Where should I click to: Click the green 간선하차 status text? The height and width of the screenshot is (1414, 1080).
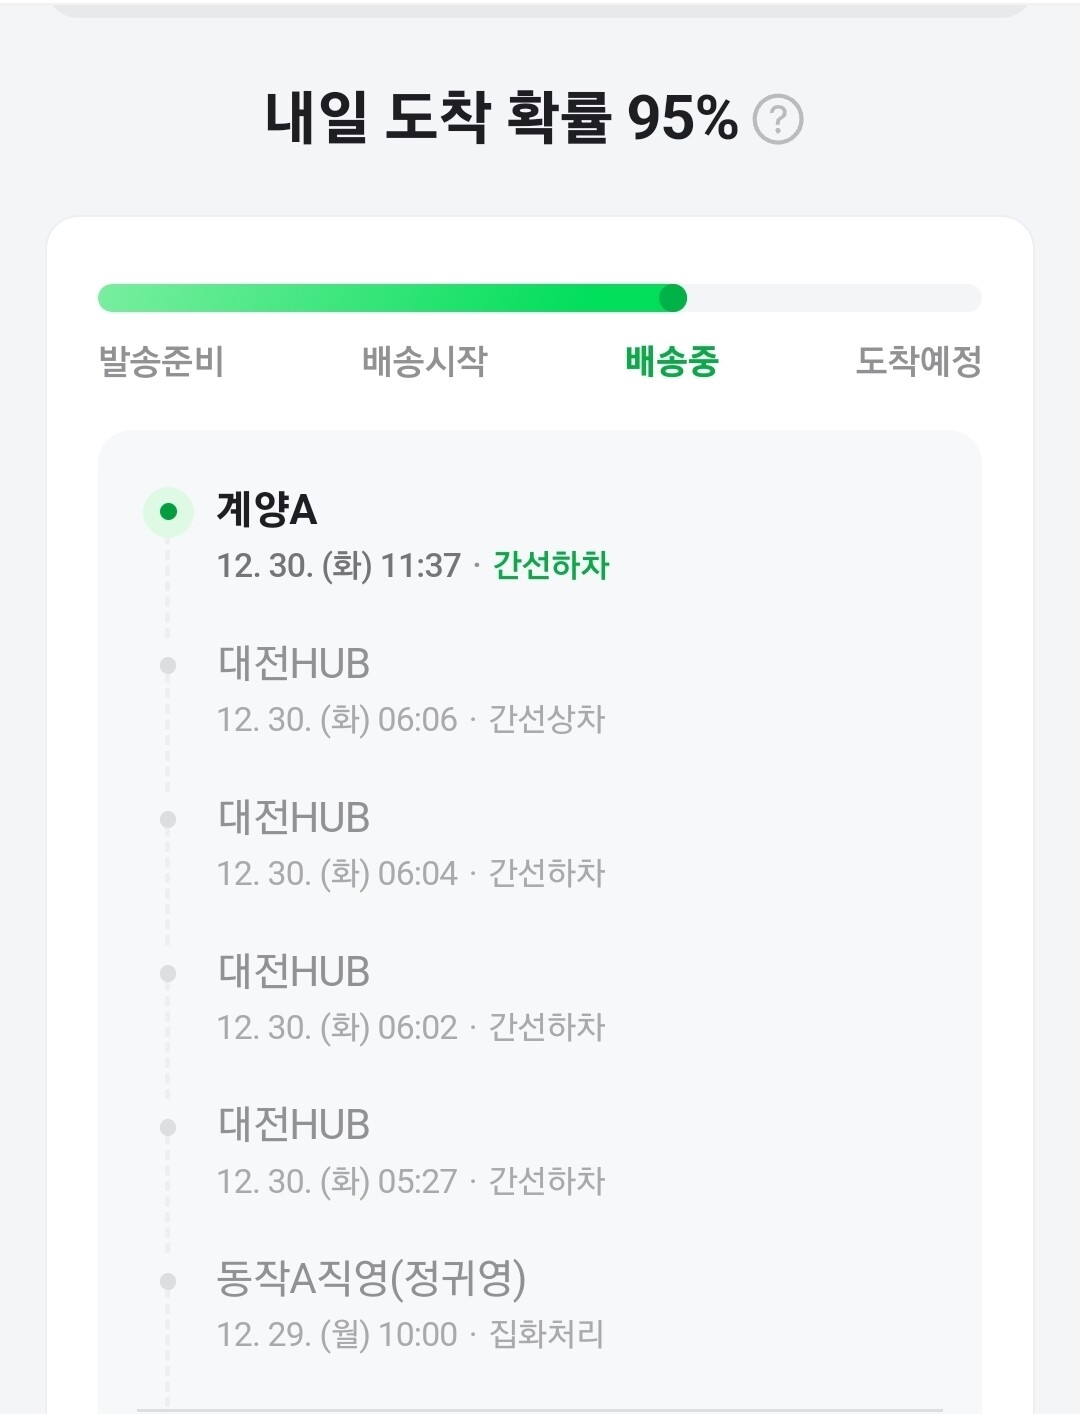tap(551, 566)
